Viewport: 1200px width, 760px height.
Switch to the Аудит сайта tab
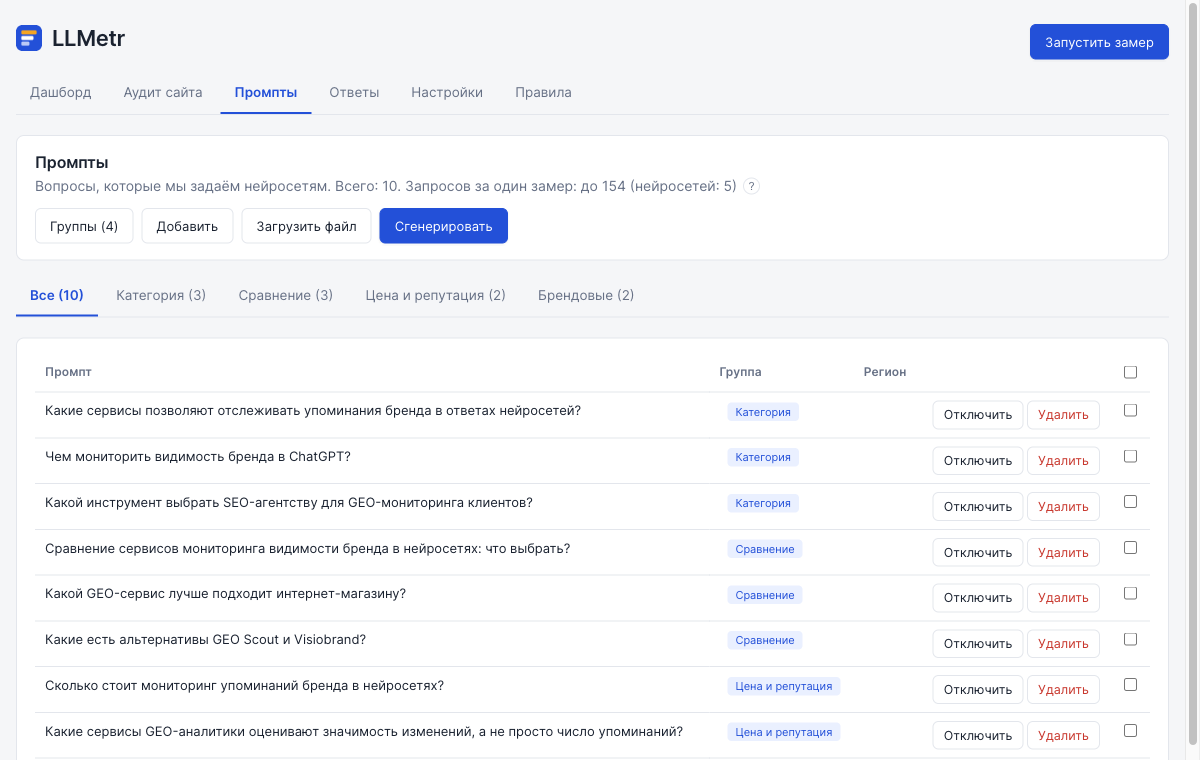pyautogui.click(x=163, y=93)
